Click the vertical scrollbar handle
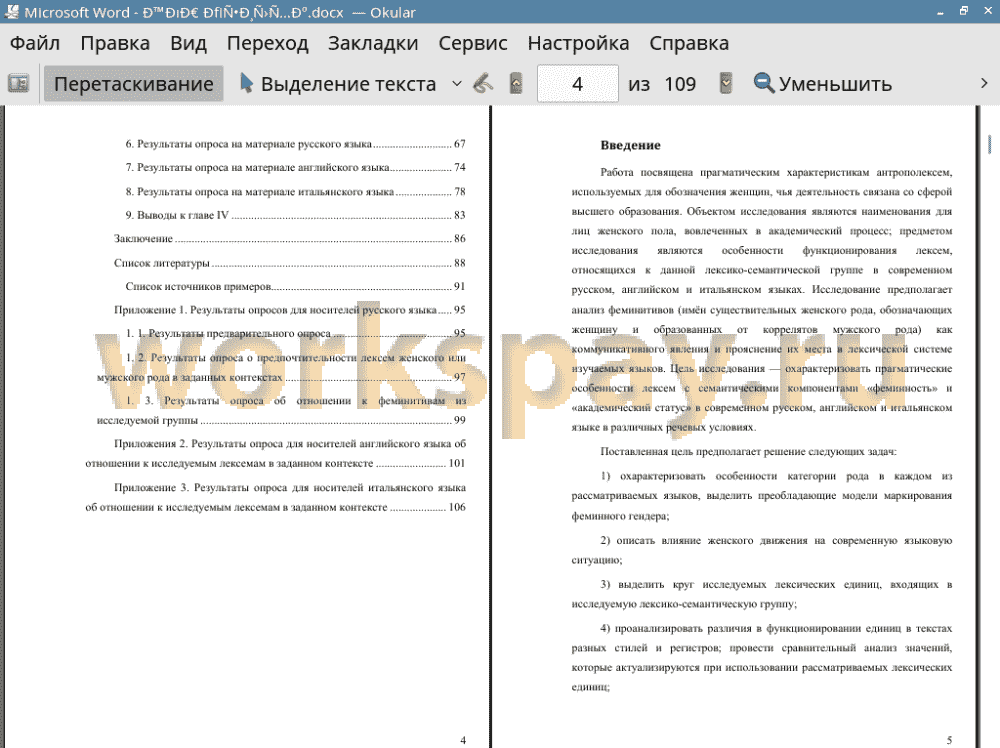Image resolution: width=1000 pixels, height=748 pixels. point(989,144)
